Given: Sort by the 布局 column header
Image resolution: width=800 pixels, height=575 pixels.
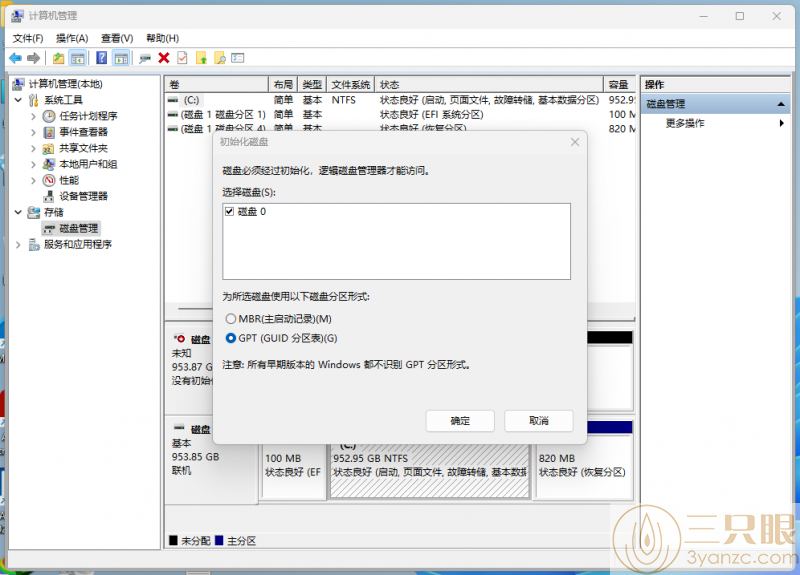Looking at the screenshot, I should (x=283, y=84).
